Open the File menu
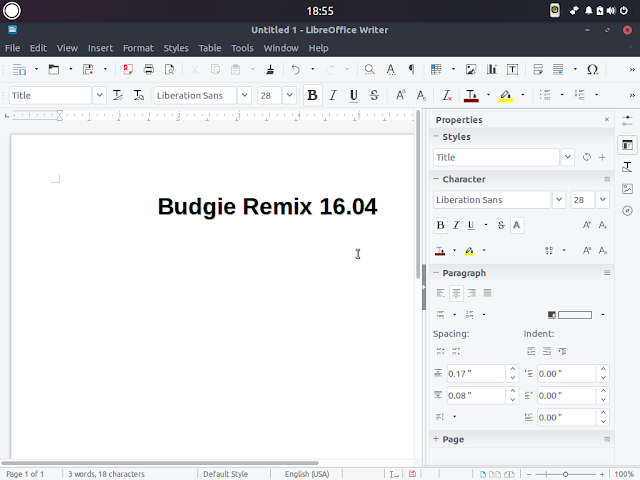Screen dimensions: 640x480 pos(12,48)
